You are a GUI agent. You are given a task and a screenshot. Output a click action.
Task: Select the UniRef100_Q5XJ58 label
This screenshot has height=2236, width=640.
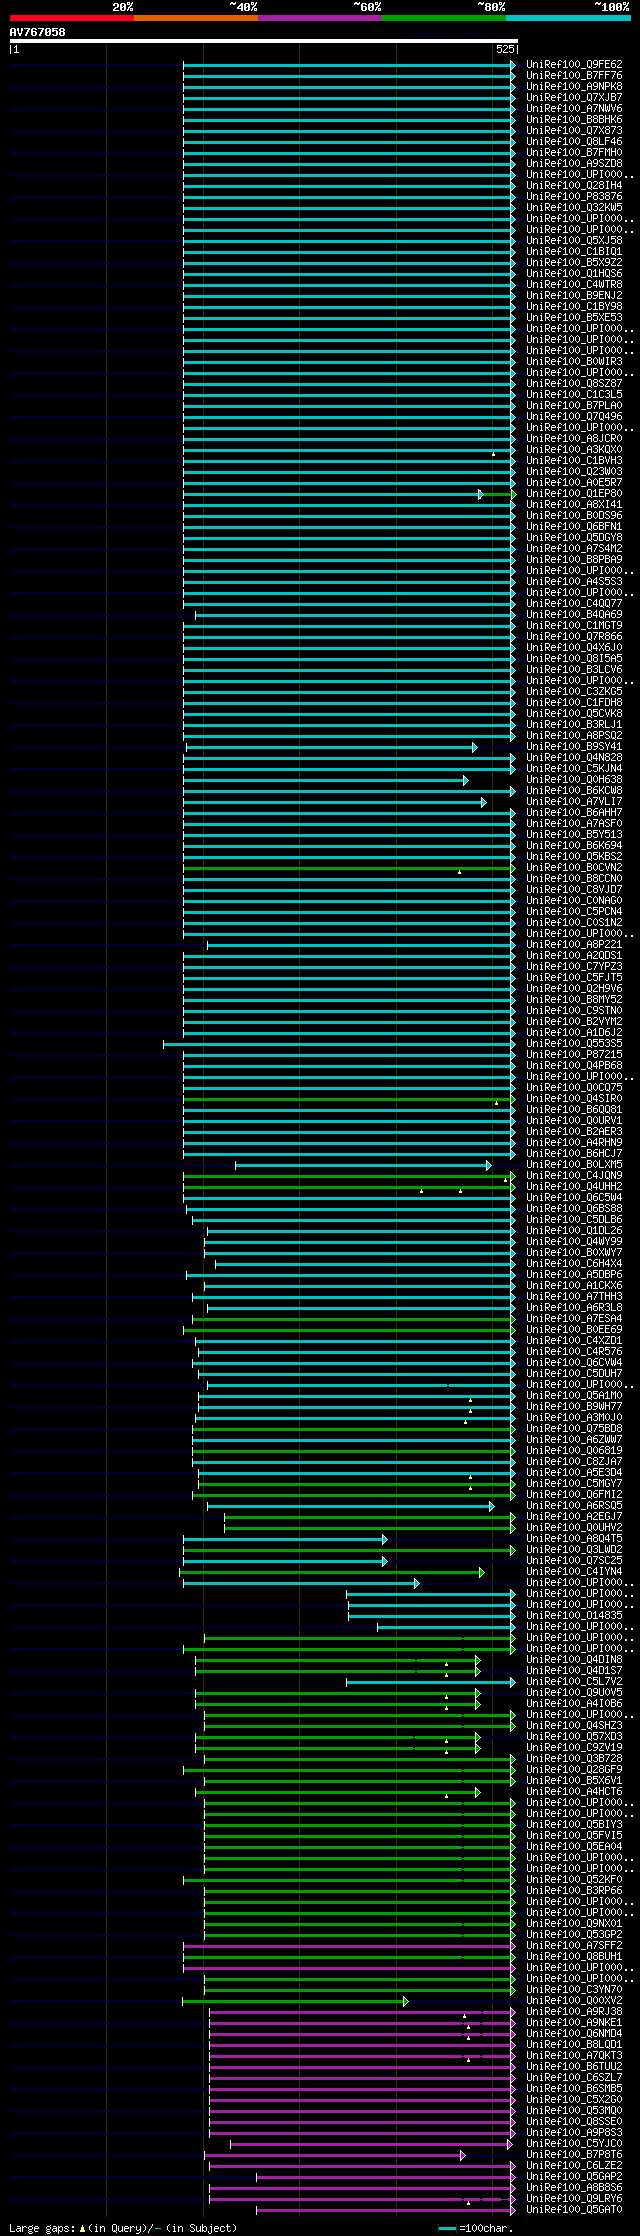(x=574, y=241)
